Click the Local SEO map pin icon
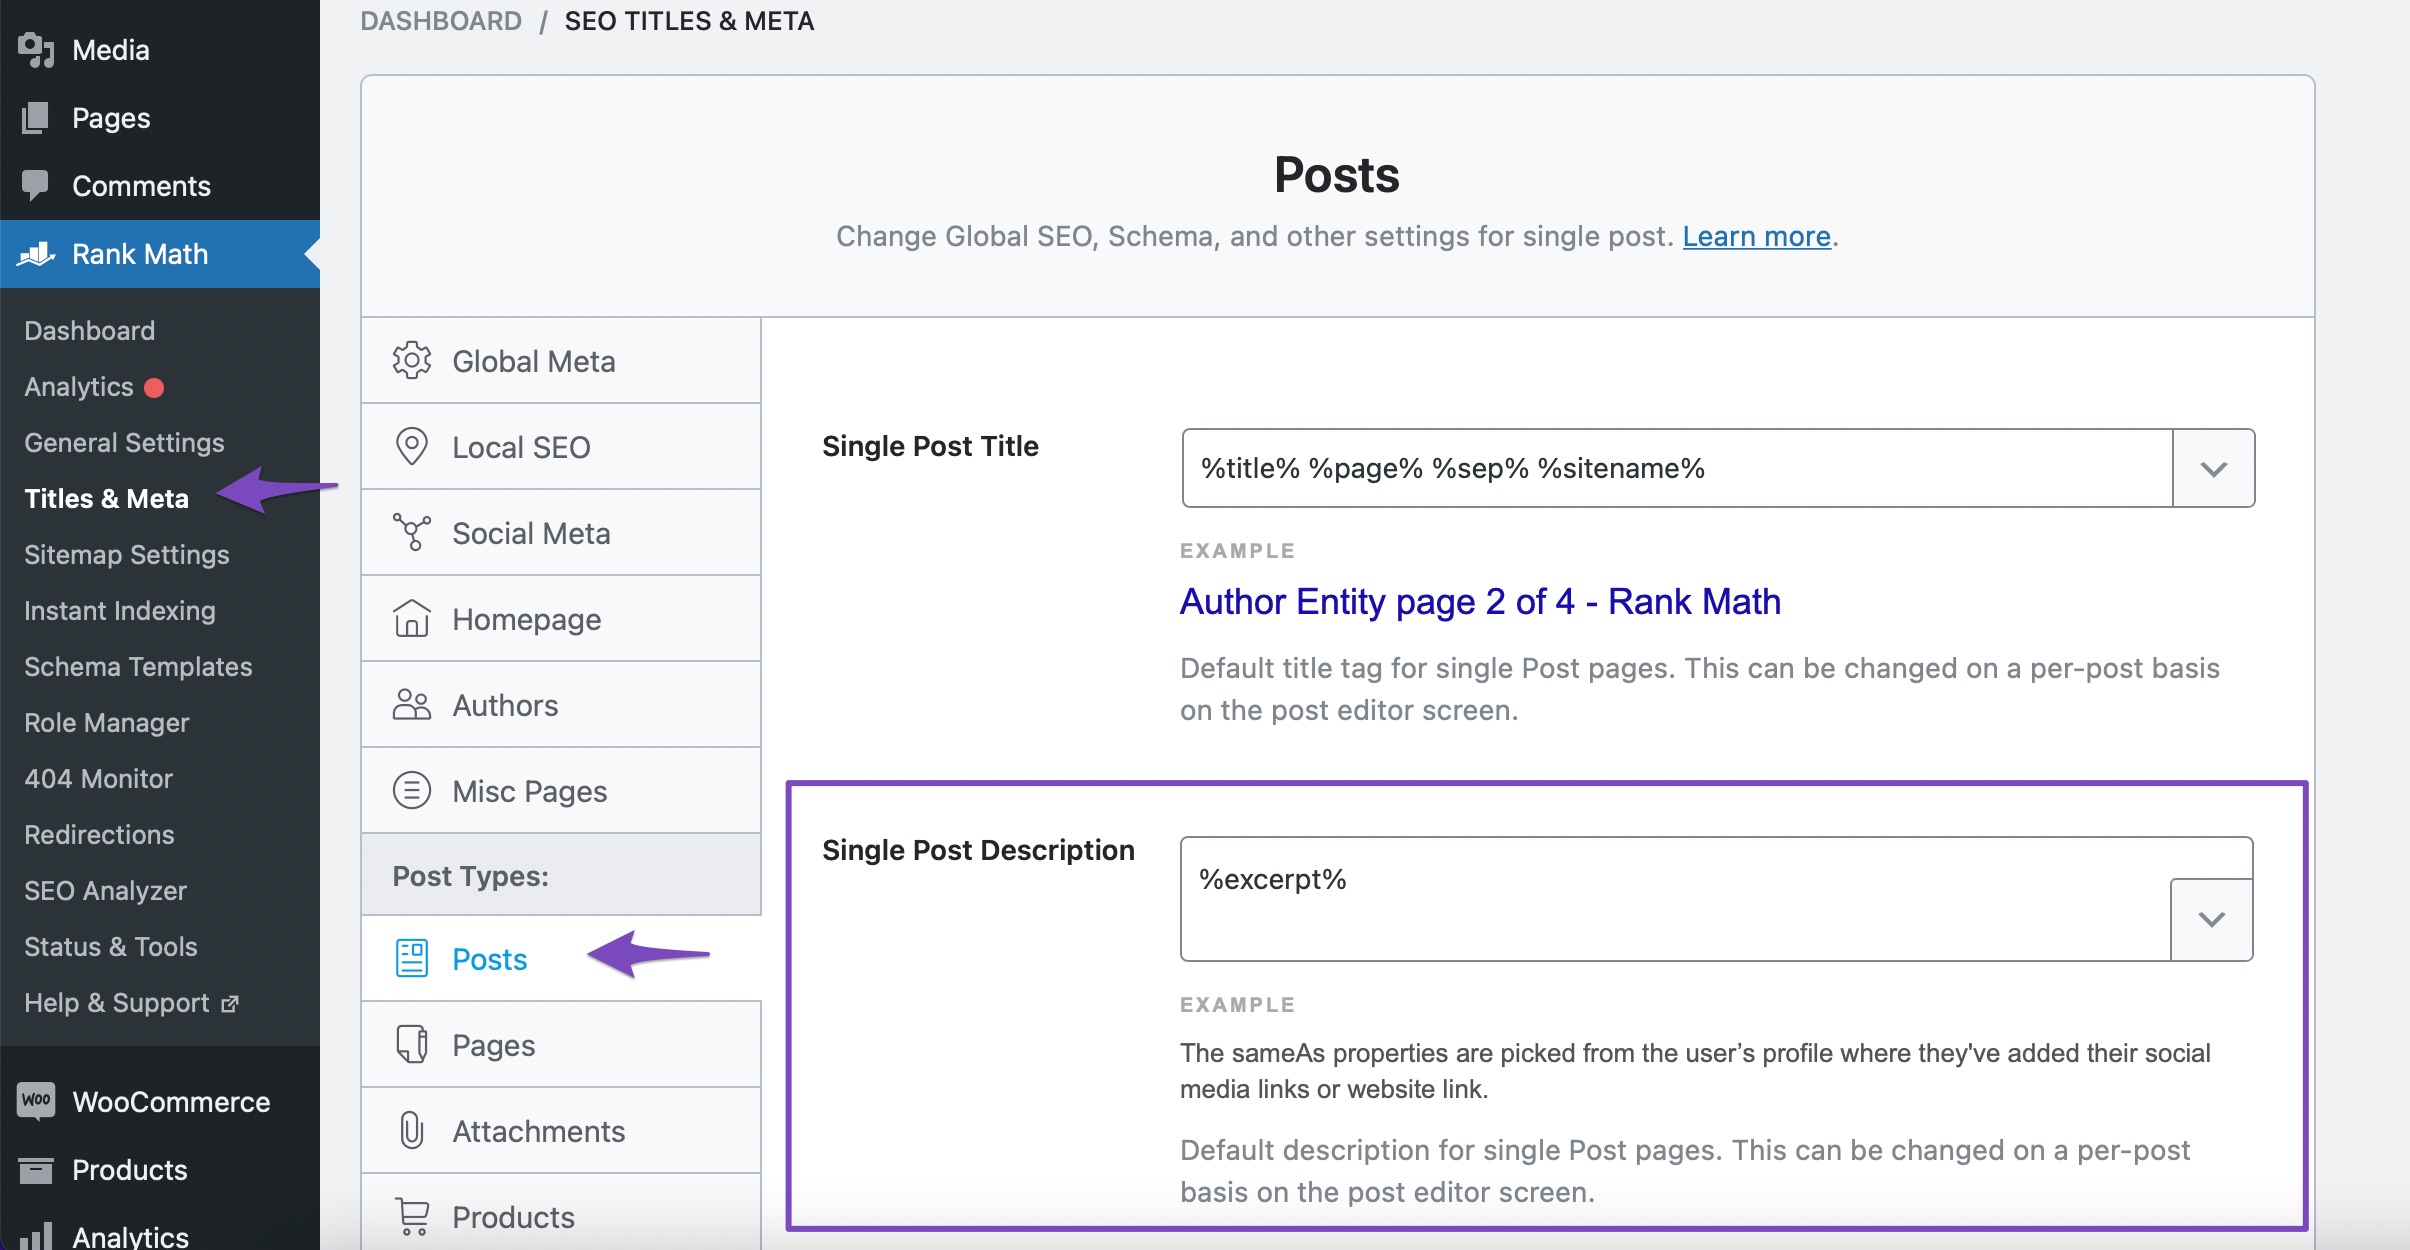 point(412,447)
